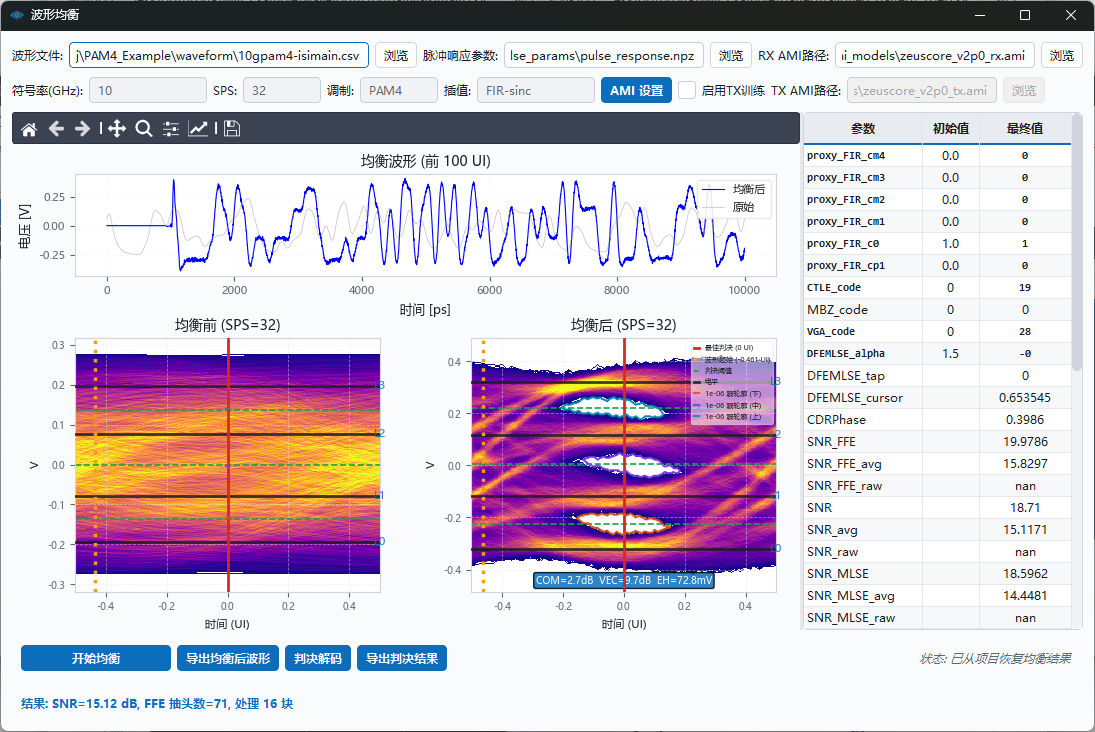Viewport: 1095px width, 732px height.
Task: Export the equalized waveform
Action: (228, 658)
